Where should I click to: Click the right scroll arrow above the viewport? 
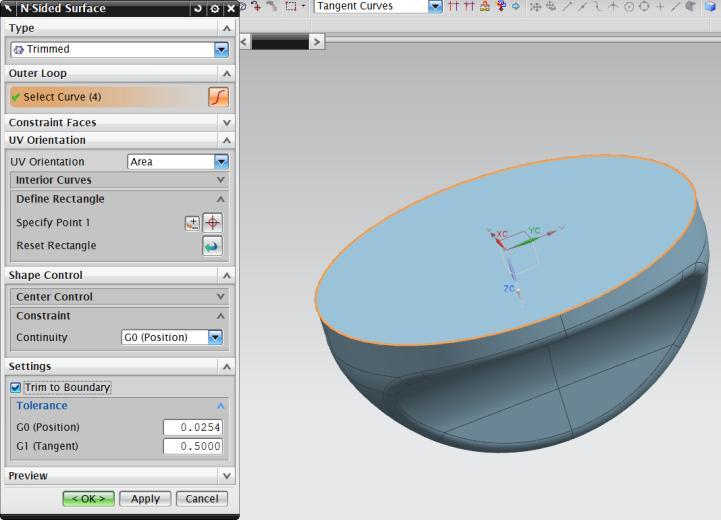coord(316,42)
